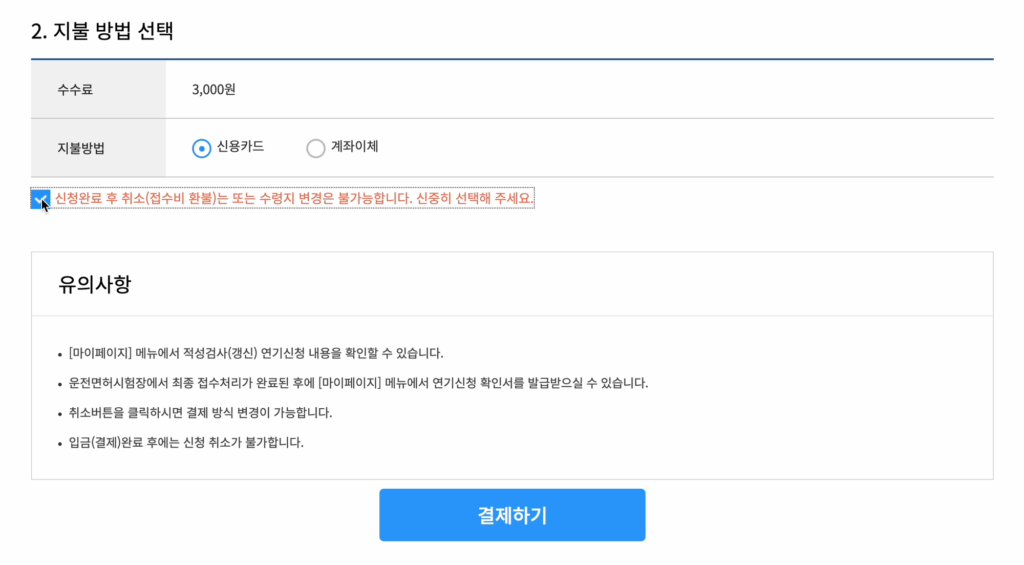Click the 신용카드 label text
The height and width of the screenshot is (565, 1024).
240,146
